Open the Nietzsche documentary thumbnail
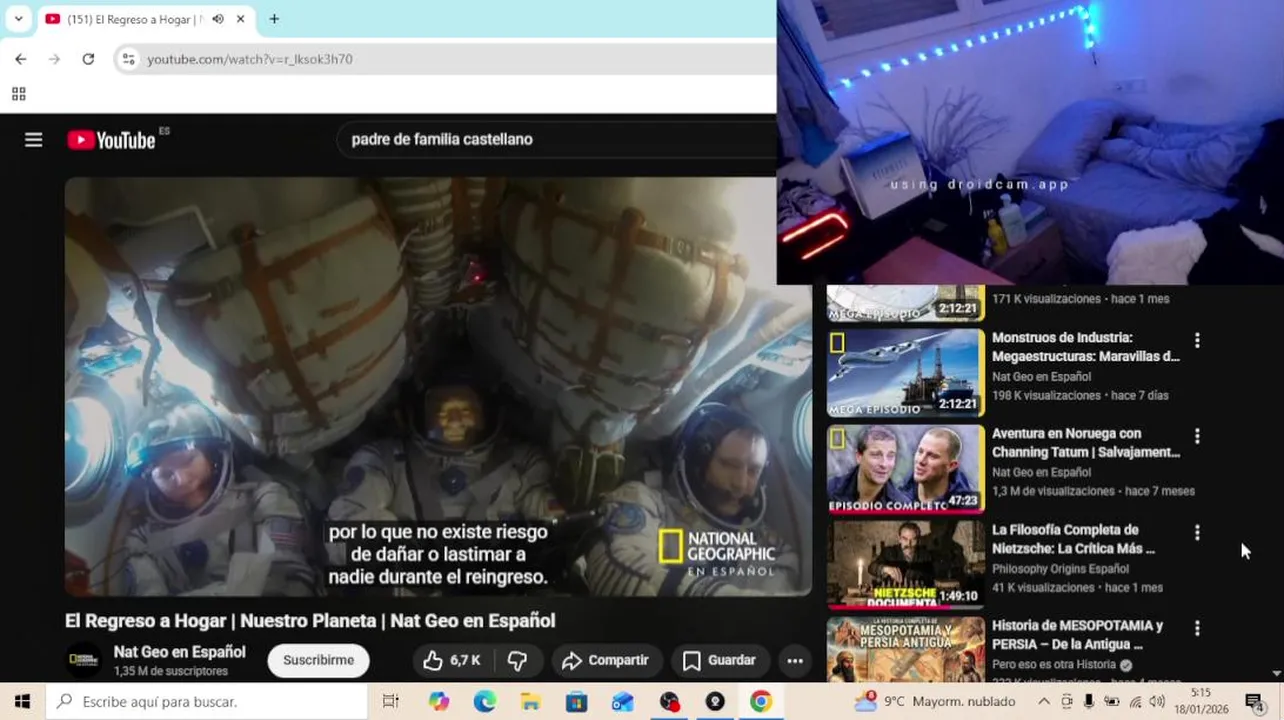 pyautogui.click(x=906, y=564)
